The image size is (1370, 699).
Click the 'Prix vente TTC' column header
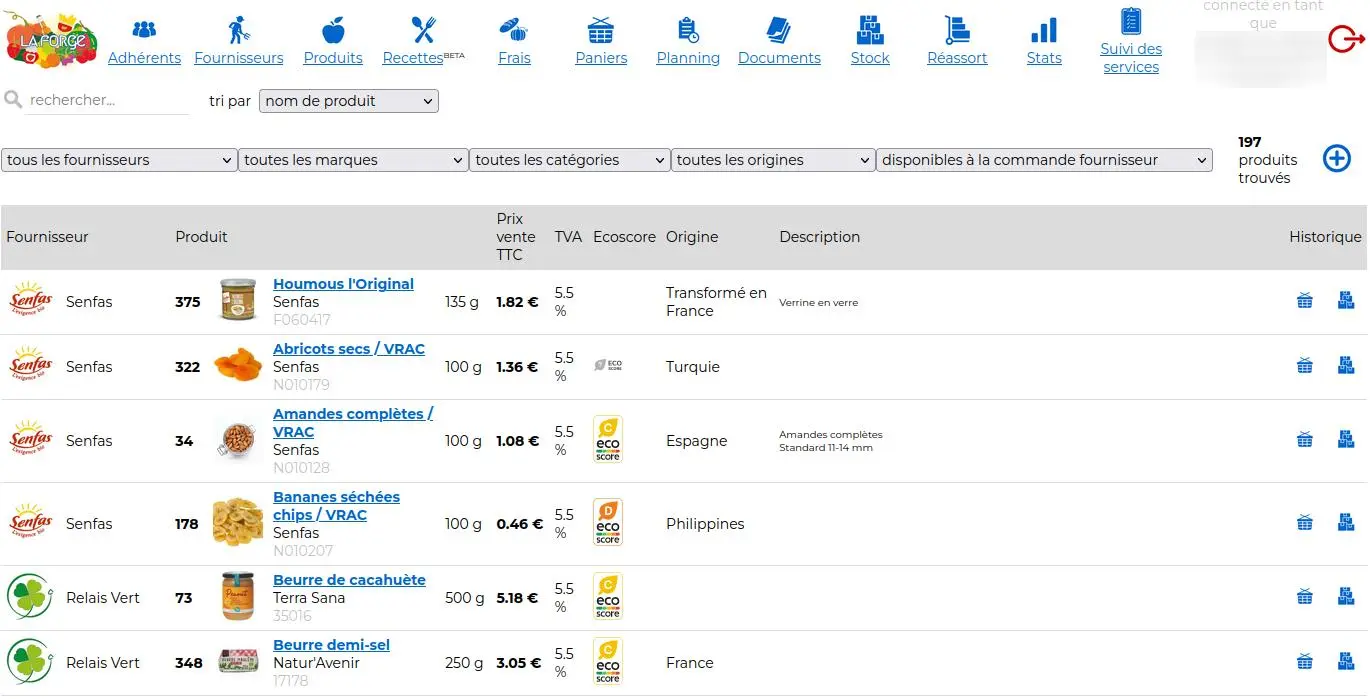(516, 237)
